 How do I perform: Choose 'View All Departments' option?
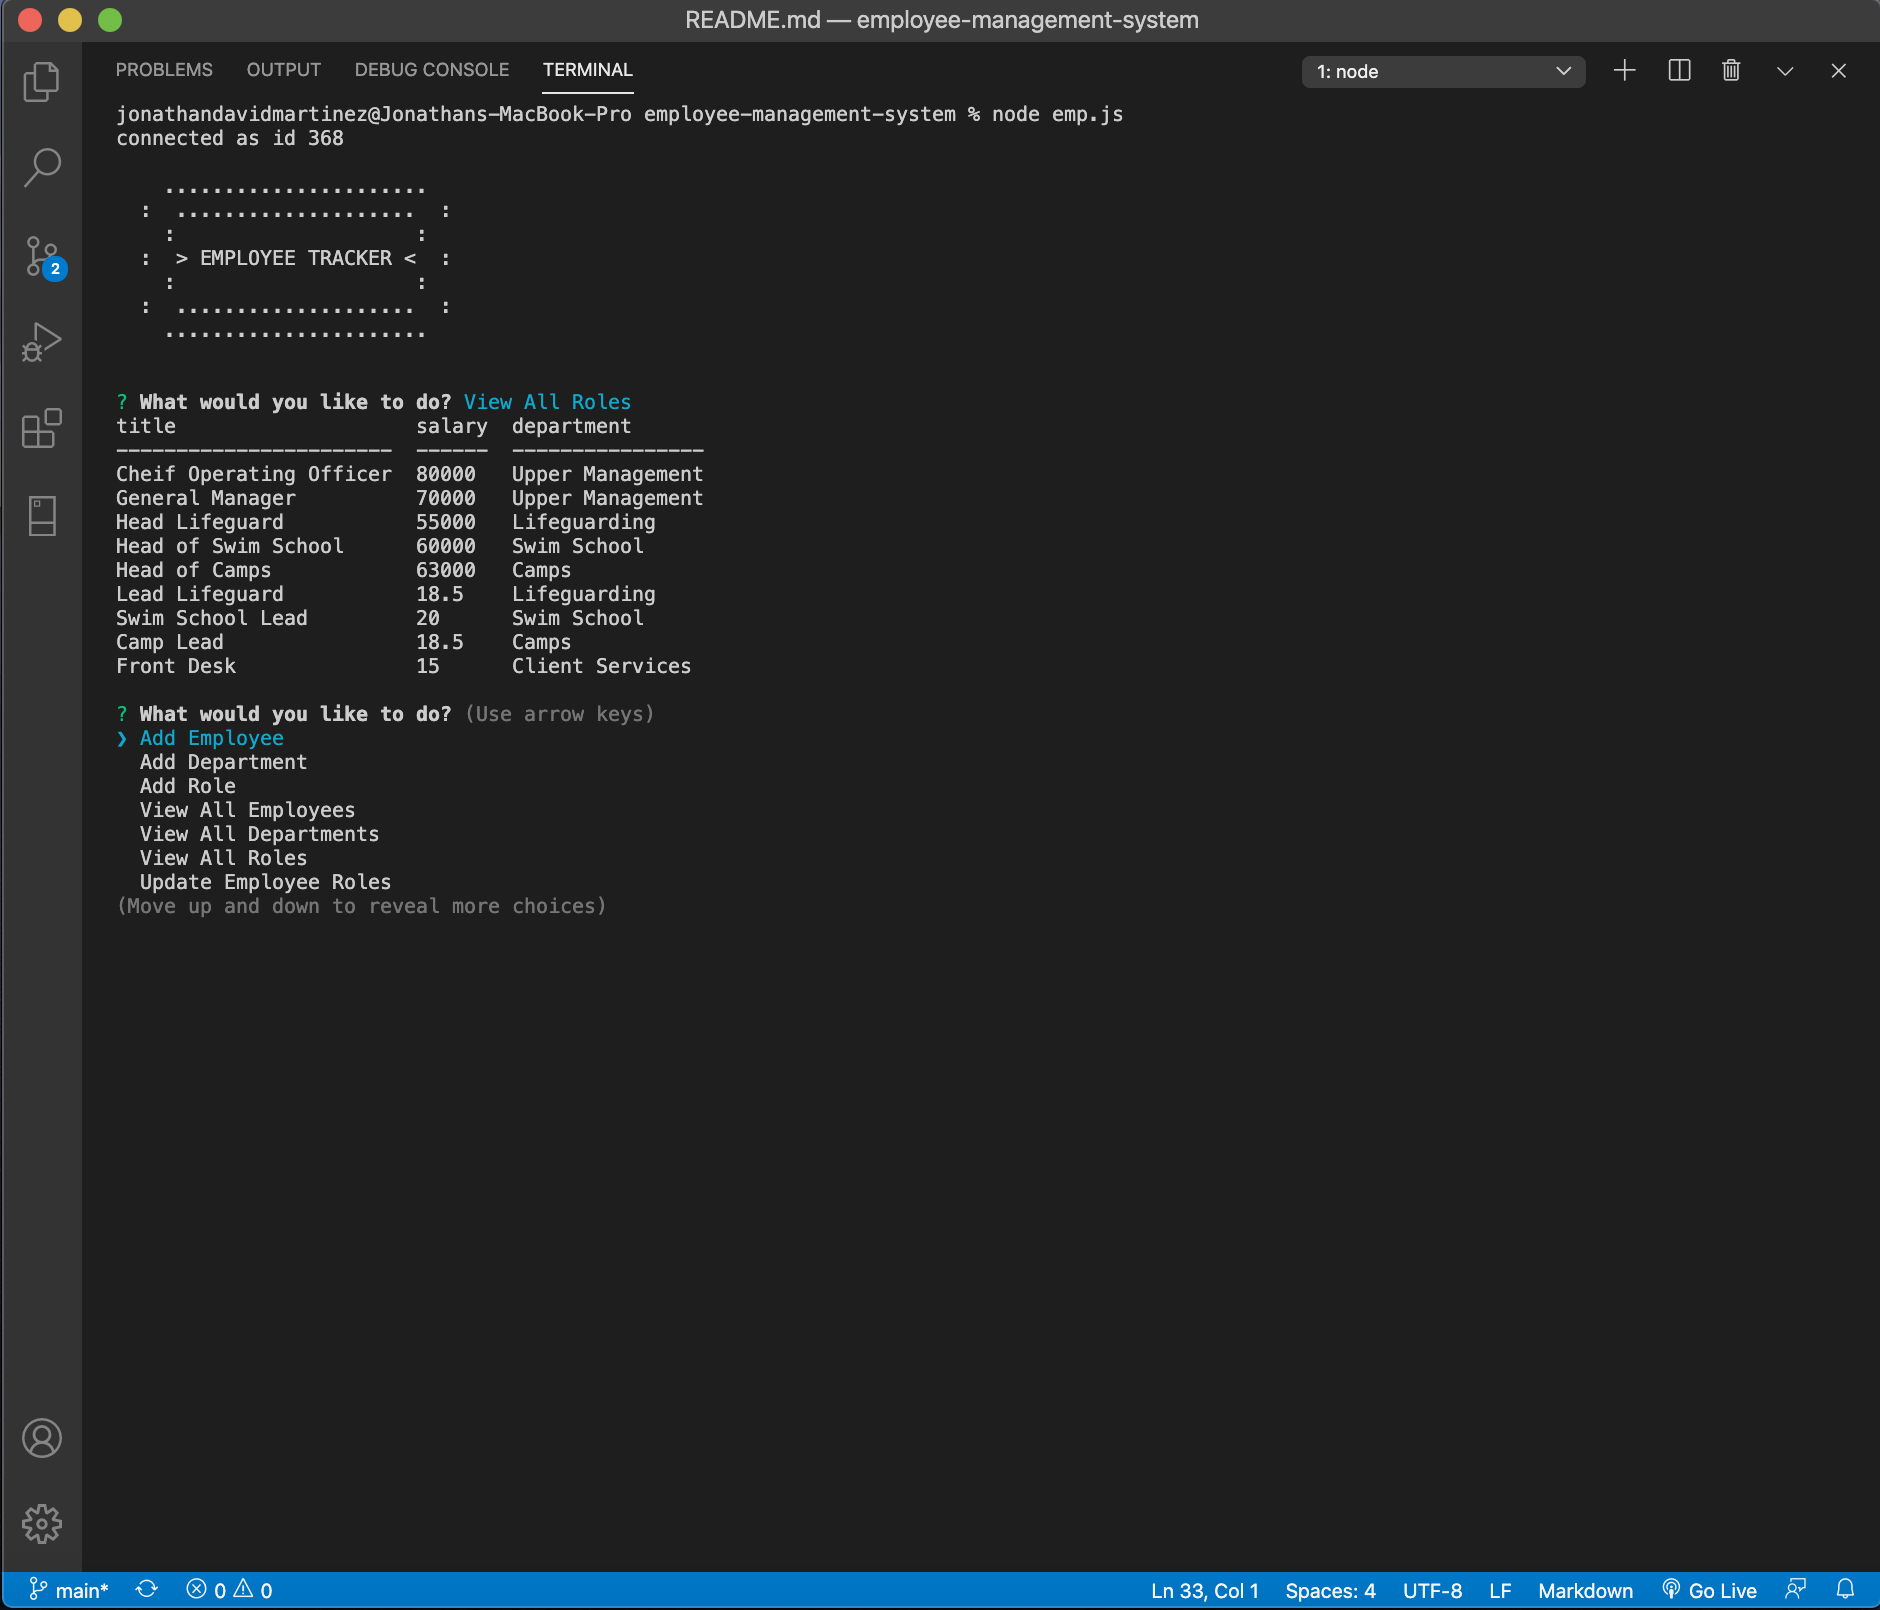(x=260, y=834)
